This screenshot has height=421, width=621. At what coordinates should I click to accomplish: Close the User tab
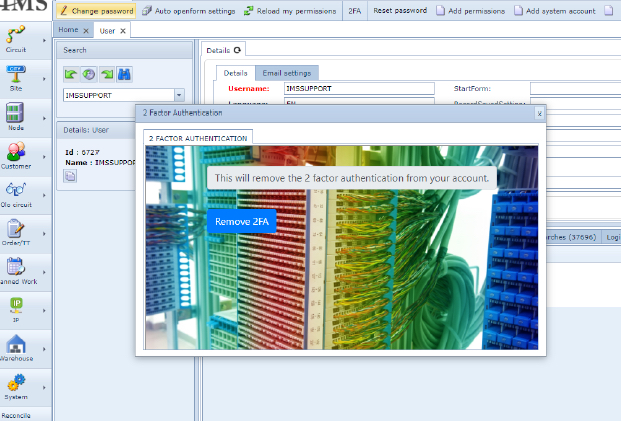(123, 31)
